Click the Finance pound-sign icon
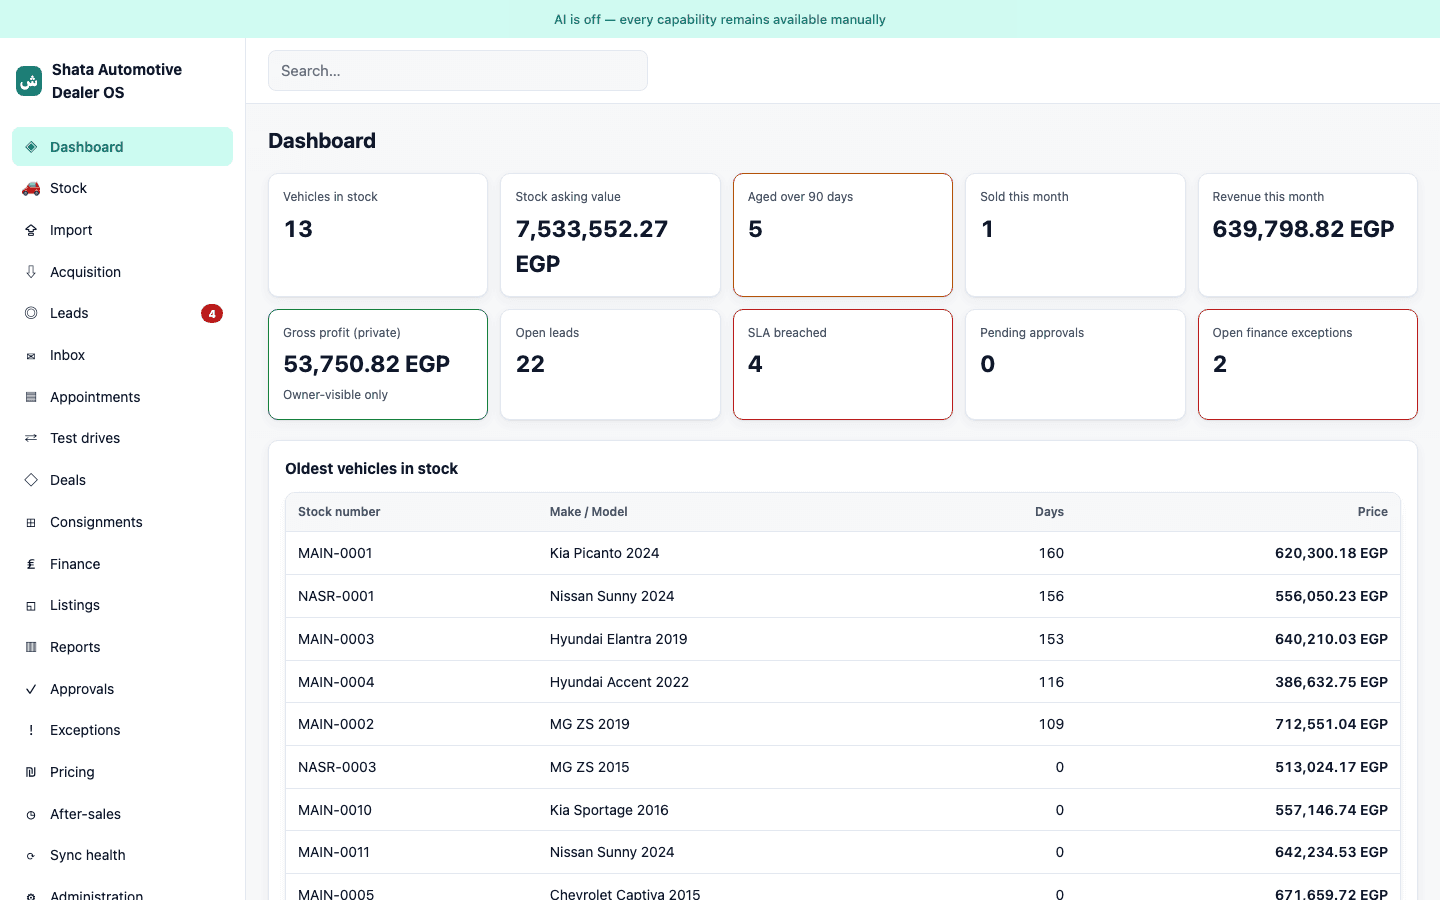 pos(31,564)
